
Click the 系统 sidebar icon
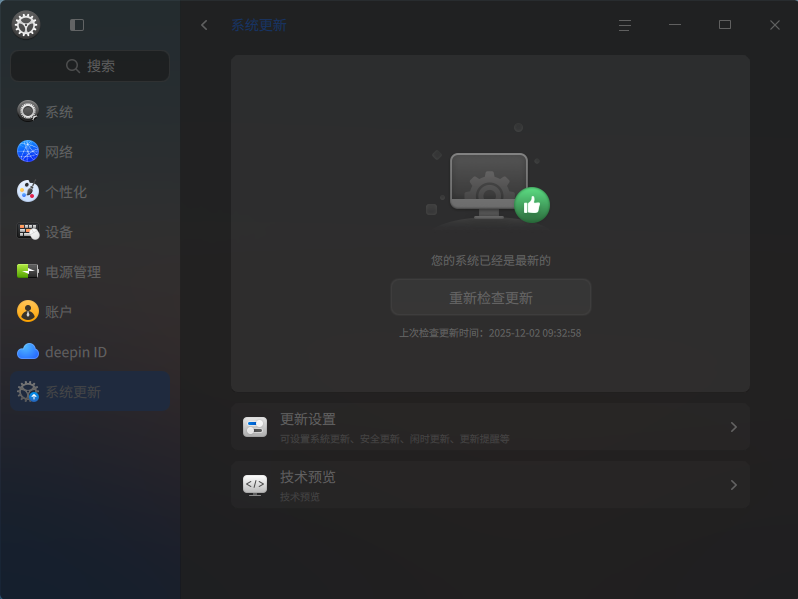tap(27, 111)
